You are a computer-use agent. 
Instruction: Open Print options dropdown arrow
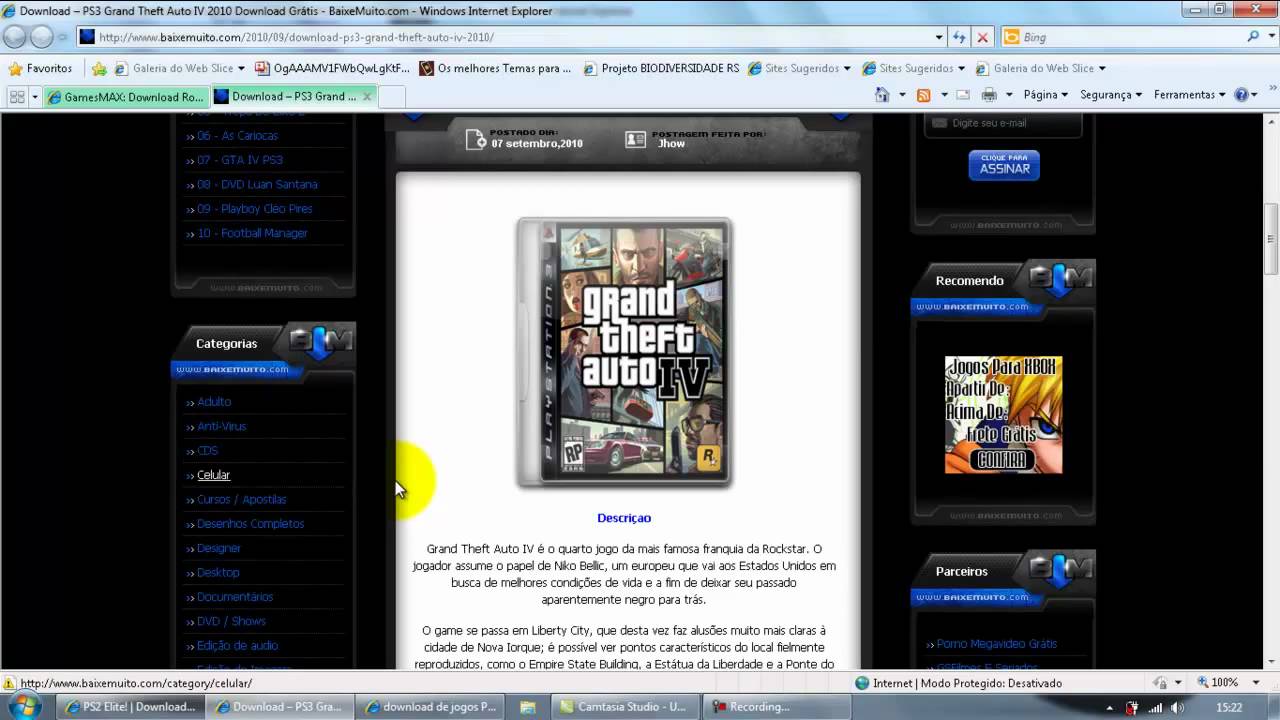1008,95
